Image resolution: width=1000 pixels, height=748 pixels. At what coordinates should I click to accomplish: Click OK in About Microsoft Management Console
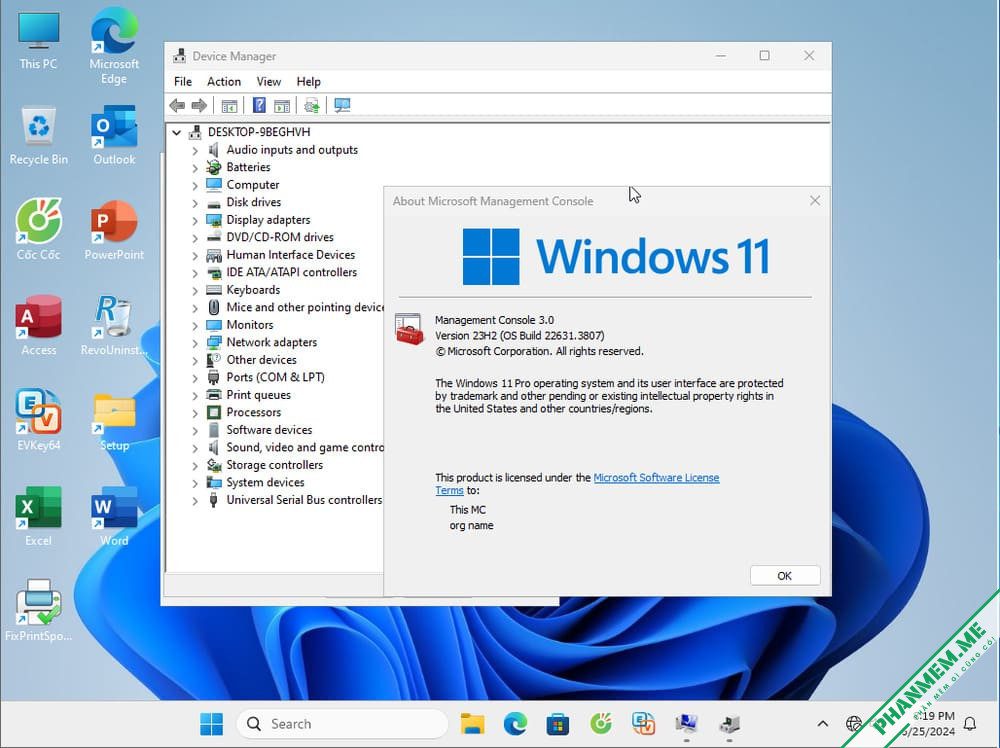click(x=784, y=576)
